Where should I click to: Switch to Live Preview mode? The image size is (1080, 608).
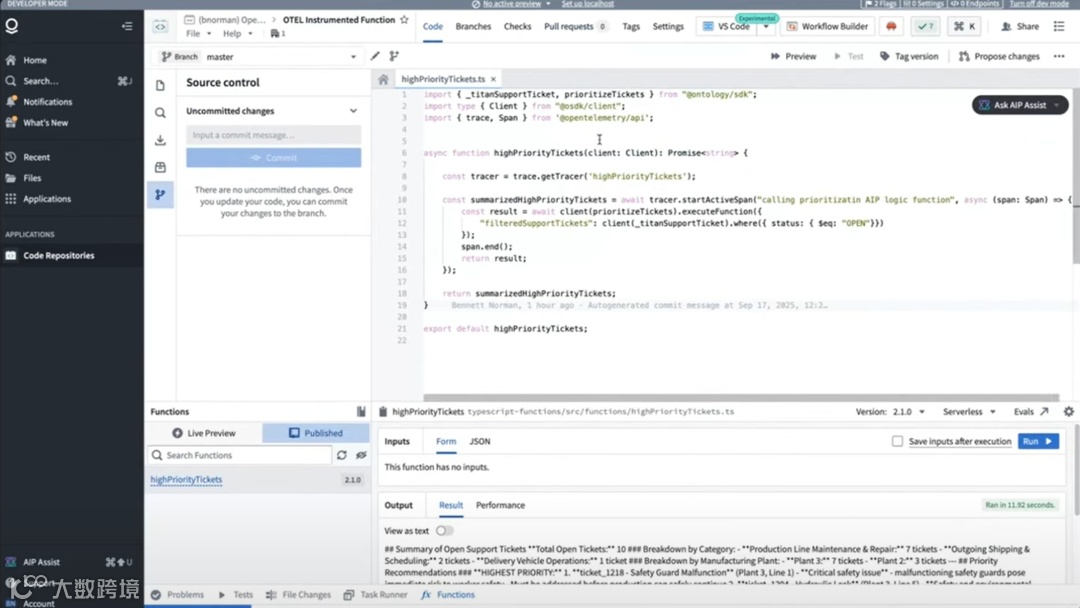(x=204, y=433)
